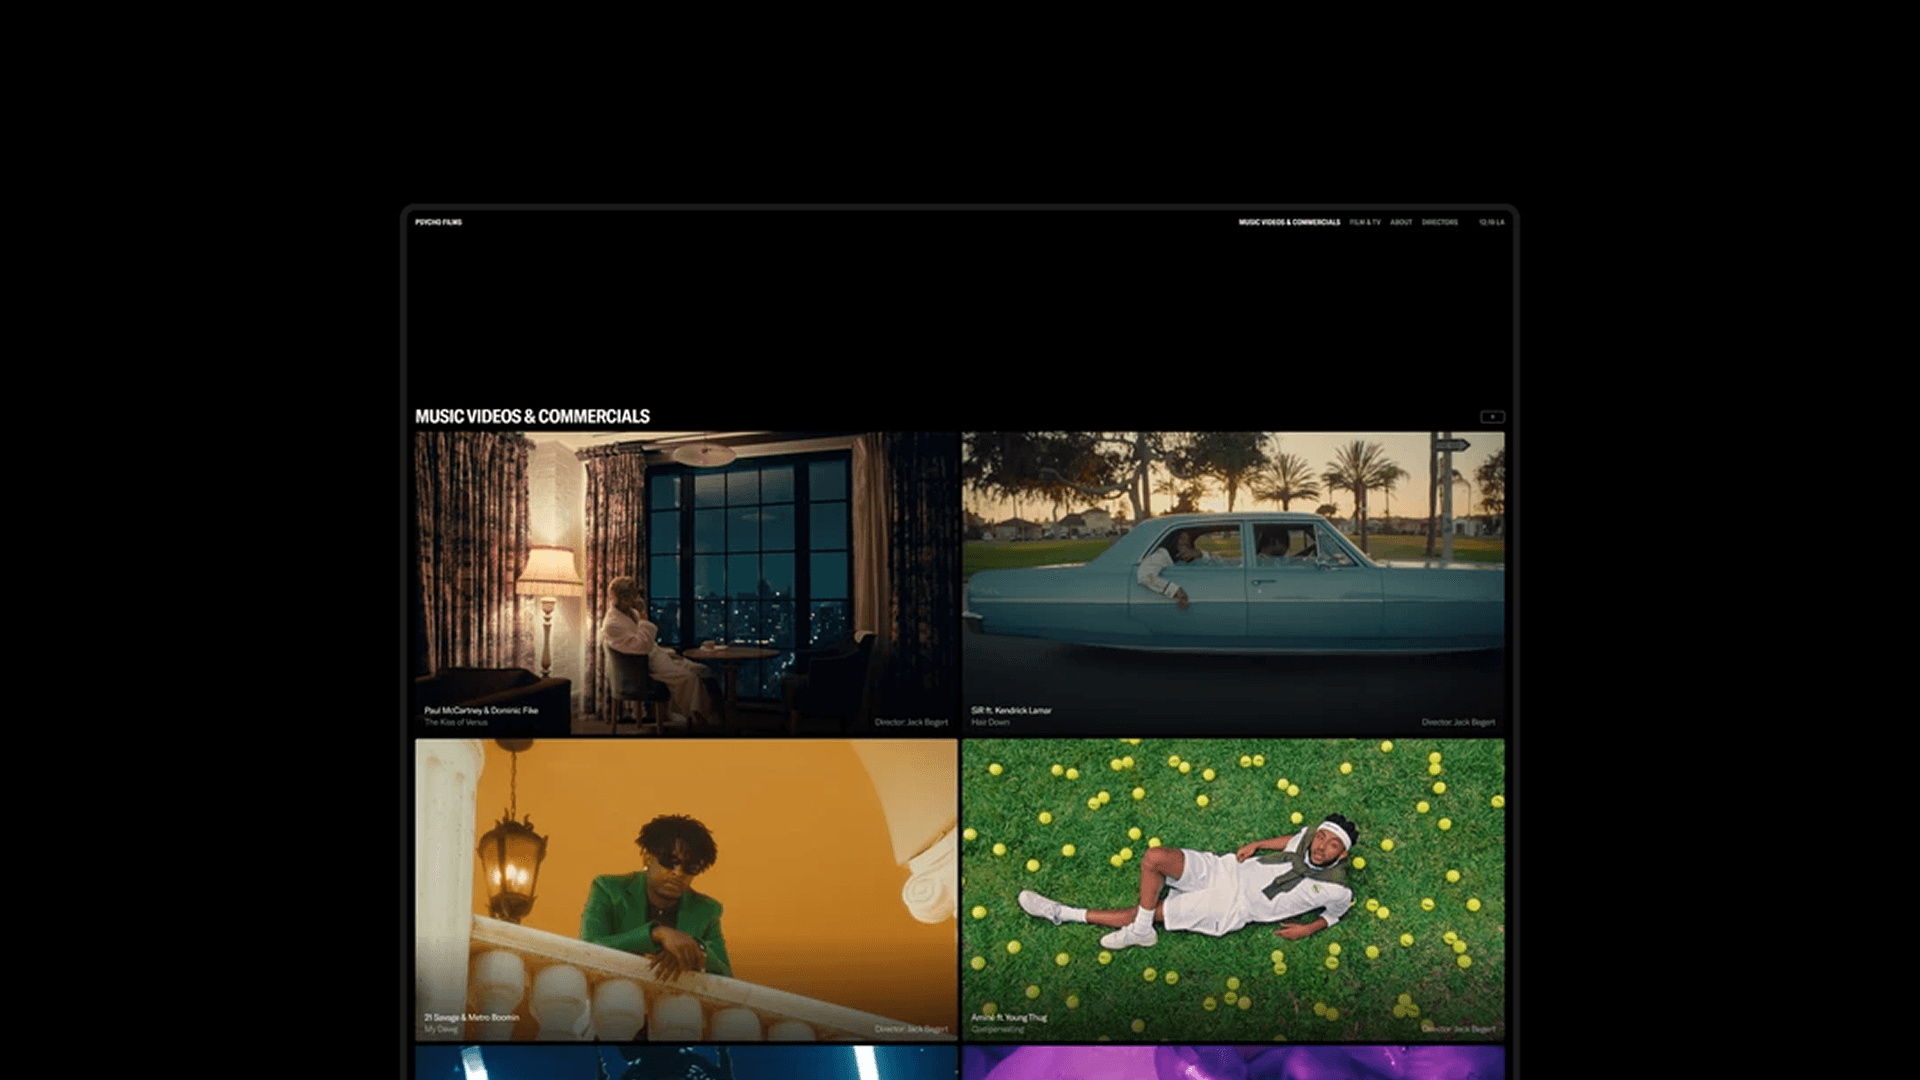Screen dimensions: 1920x1080
Task: Go to Film & TV page
Action: coord(1364,222)
